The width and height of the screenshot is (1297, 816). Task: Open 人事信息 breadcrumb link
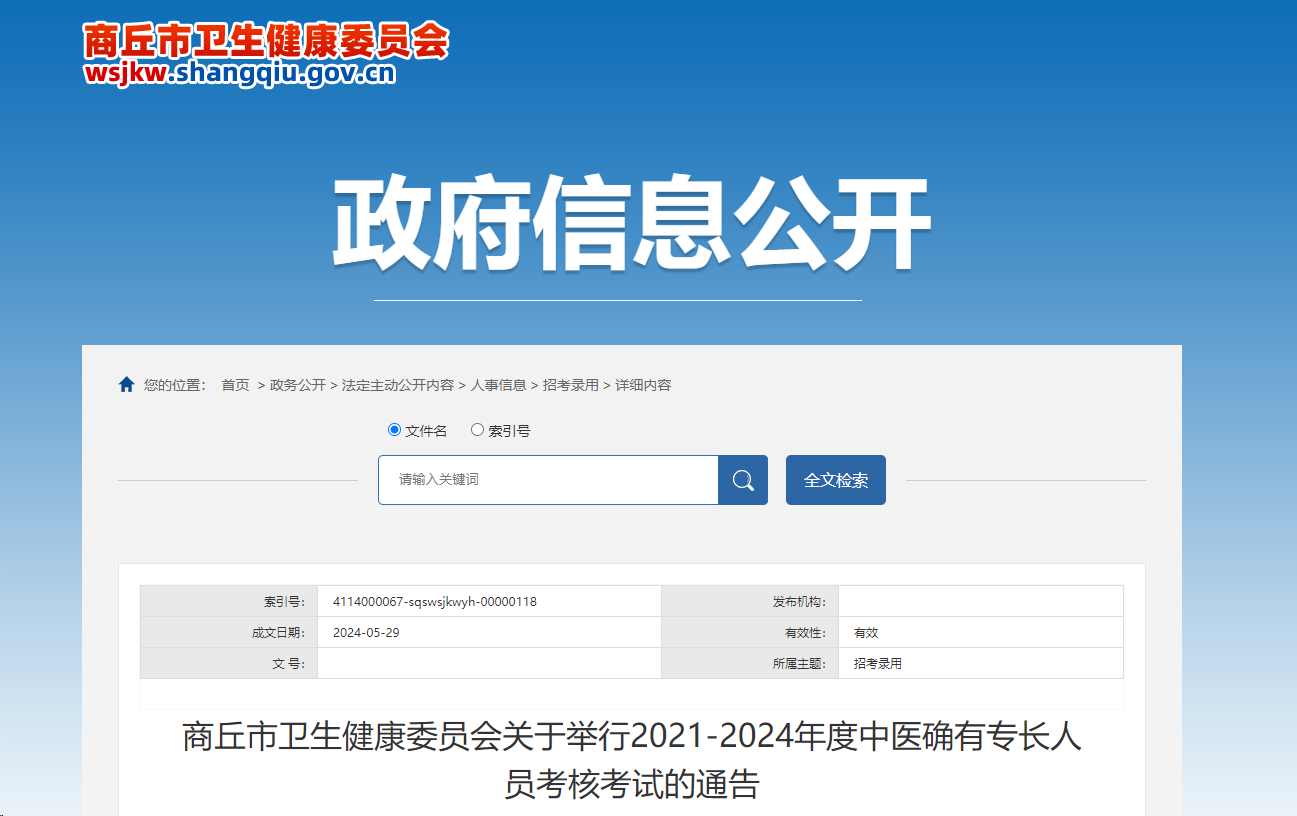[499, 385]
